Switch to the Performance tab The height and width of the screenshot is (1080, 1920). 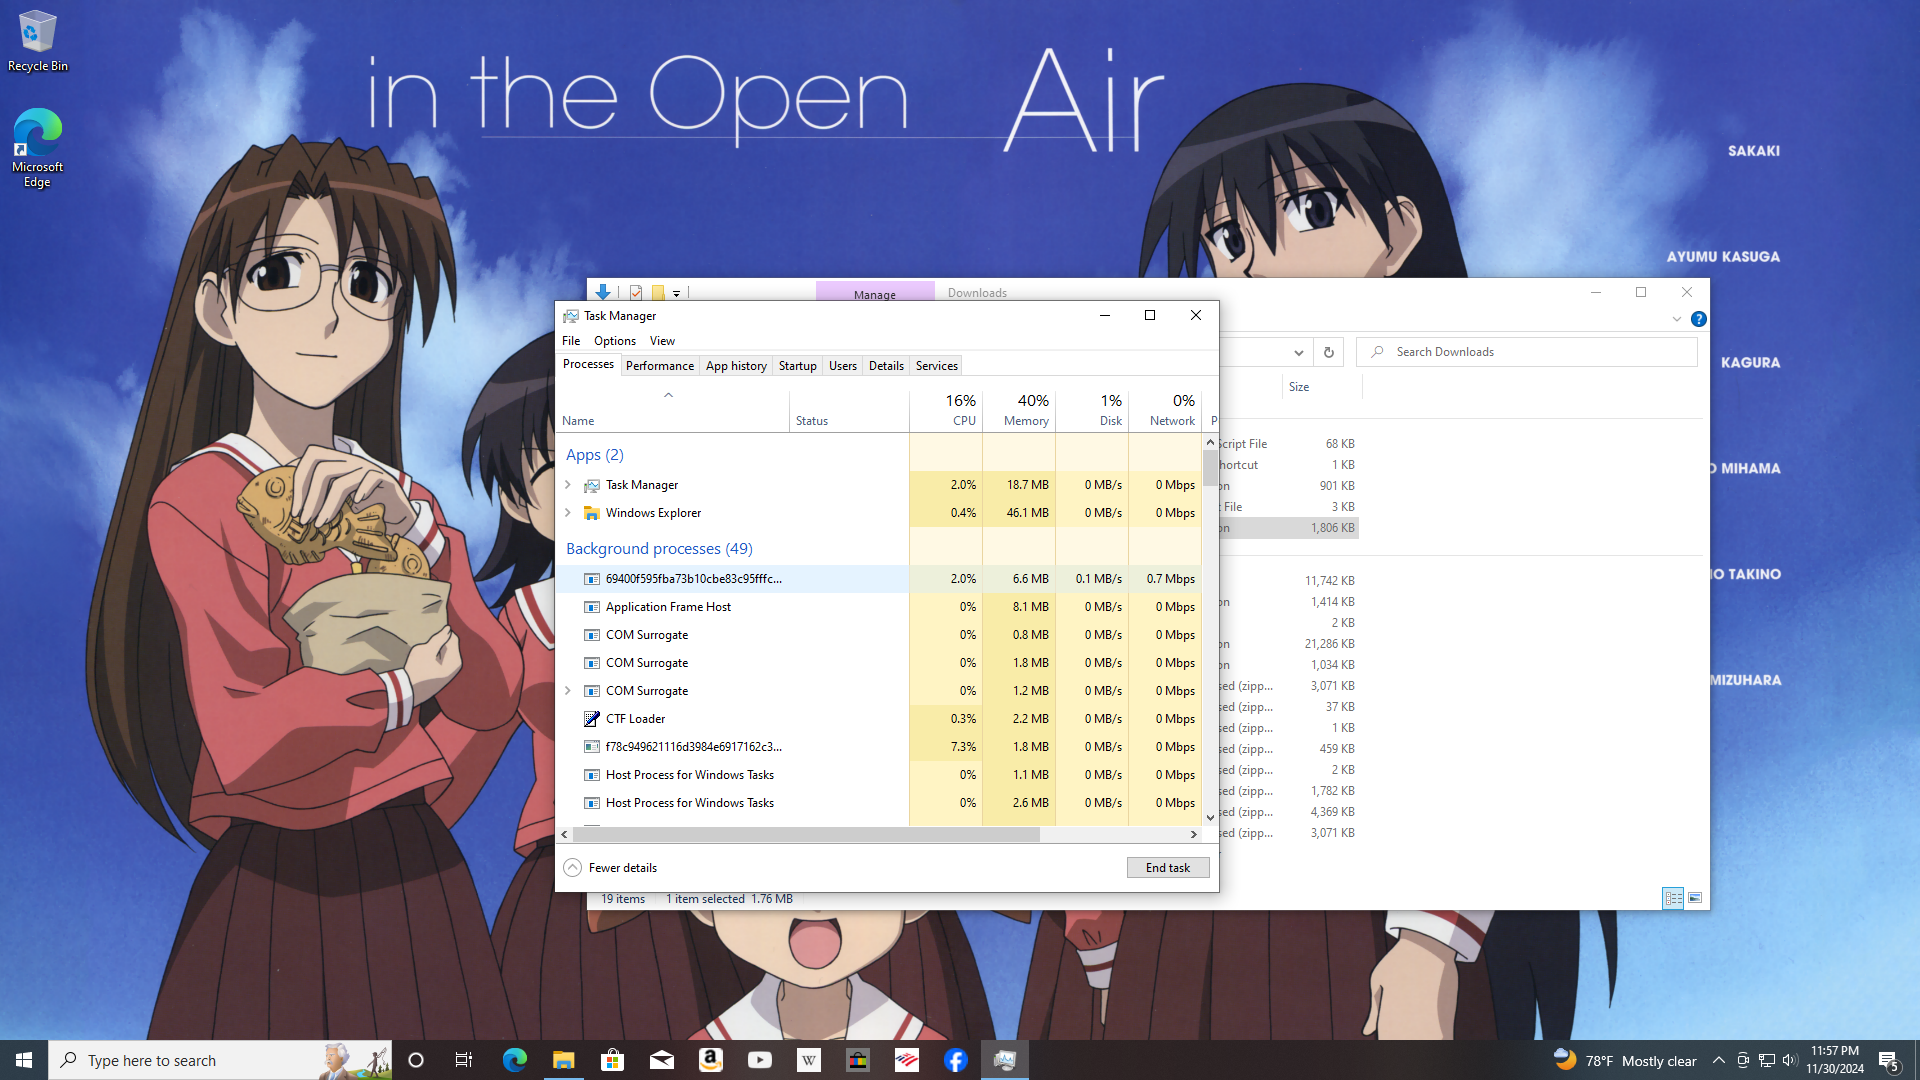coord(659,366)
